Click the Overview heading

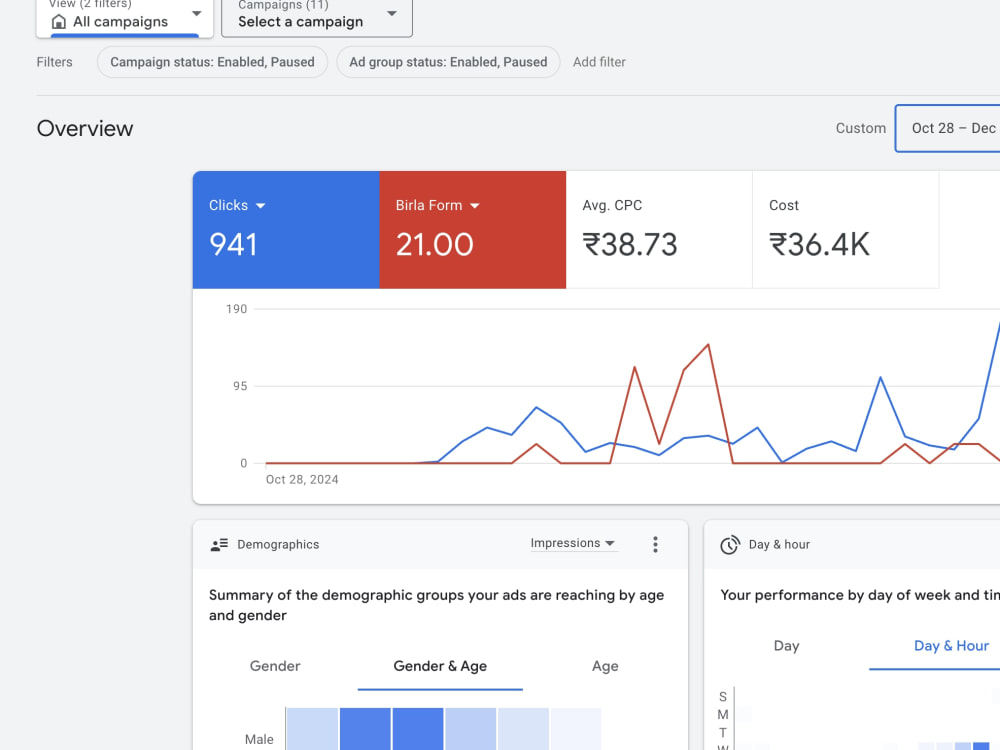point(85,128)
